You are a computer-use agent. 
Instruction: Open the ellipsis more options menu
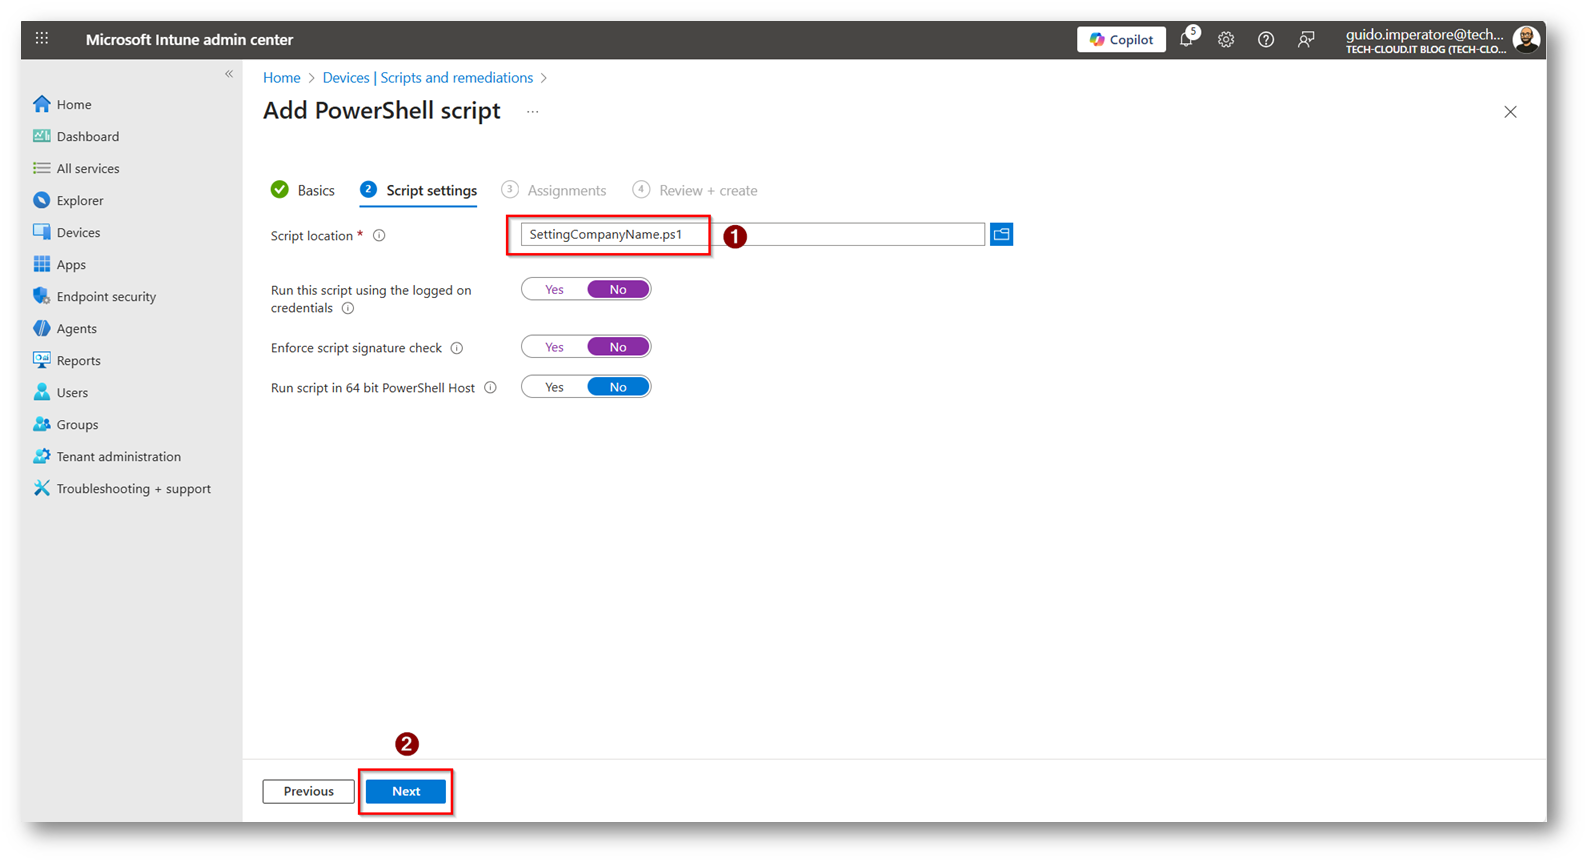[x=533, y=112]
